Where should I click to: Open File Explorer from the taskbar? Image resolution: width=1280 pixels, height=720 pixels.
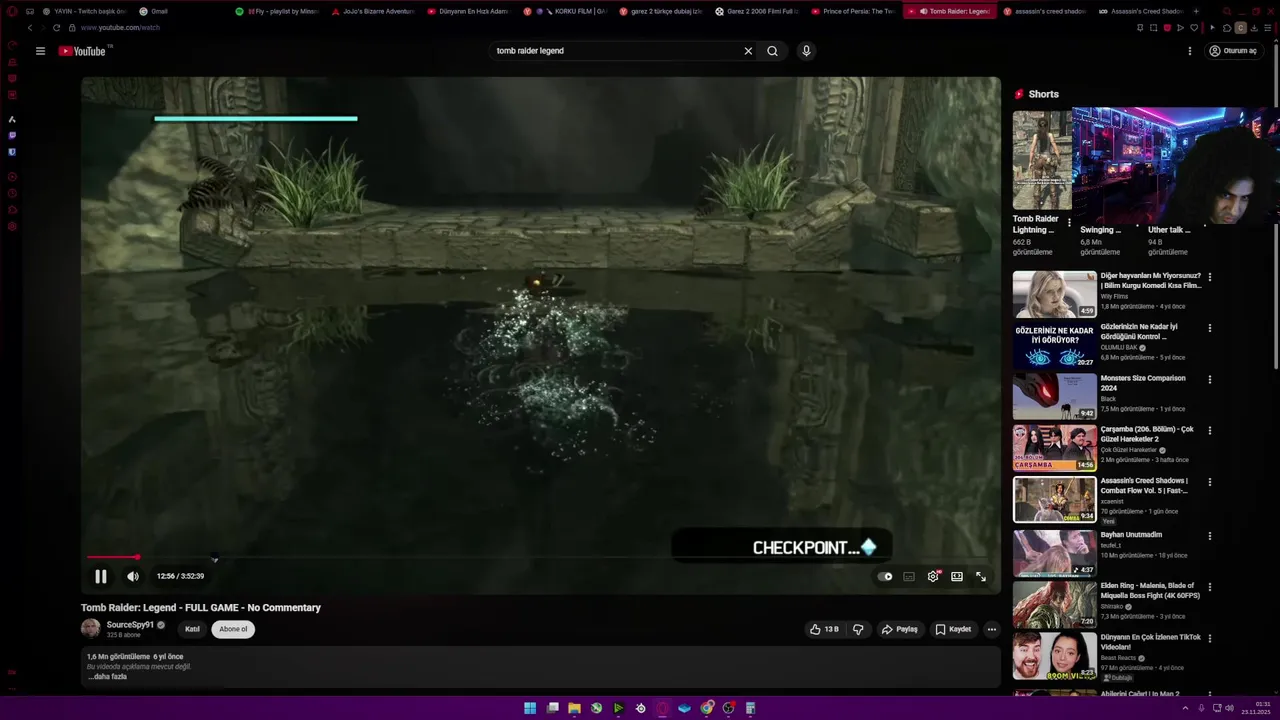click(574, 708)
